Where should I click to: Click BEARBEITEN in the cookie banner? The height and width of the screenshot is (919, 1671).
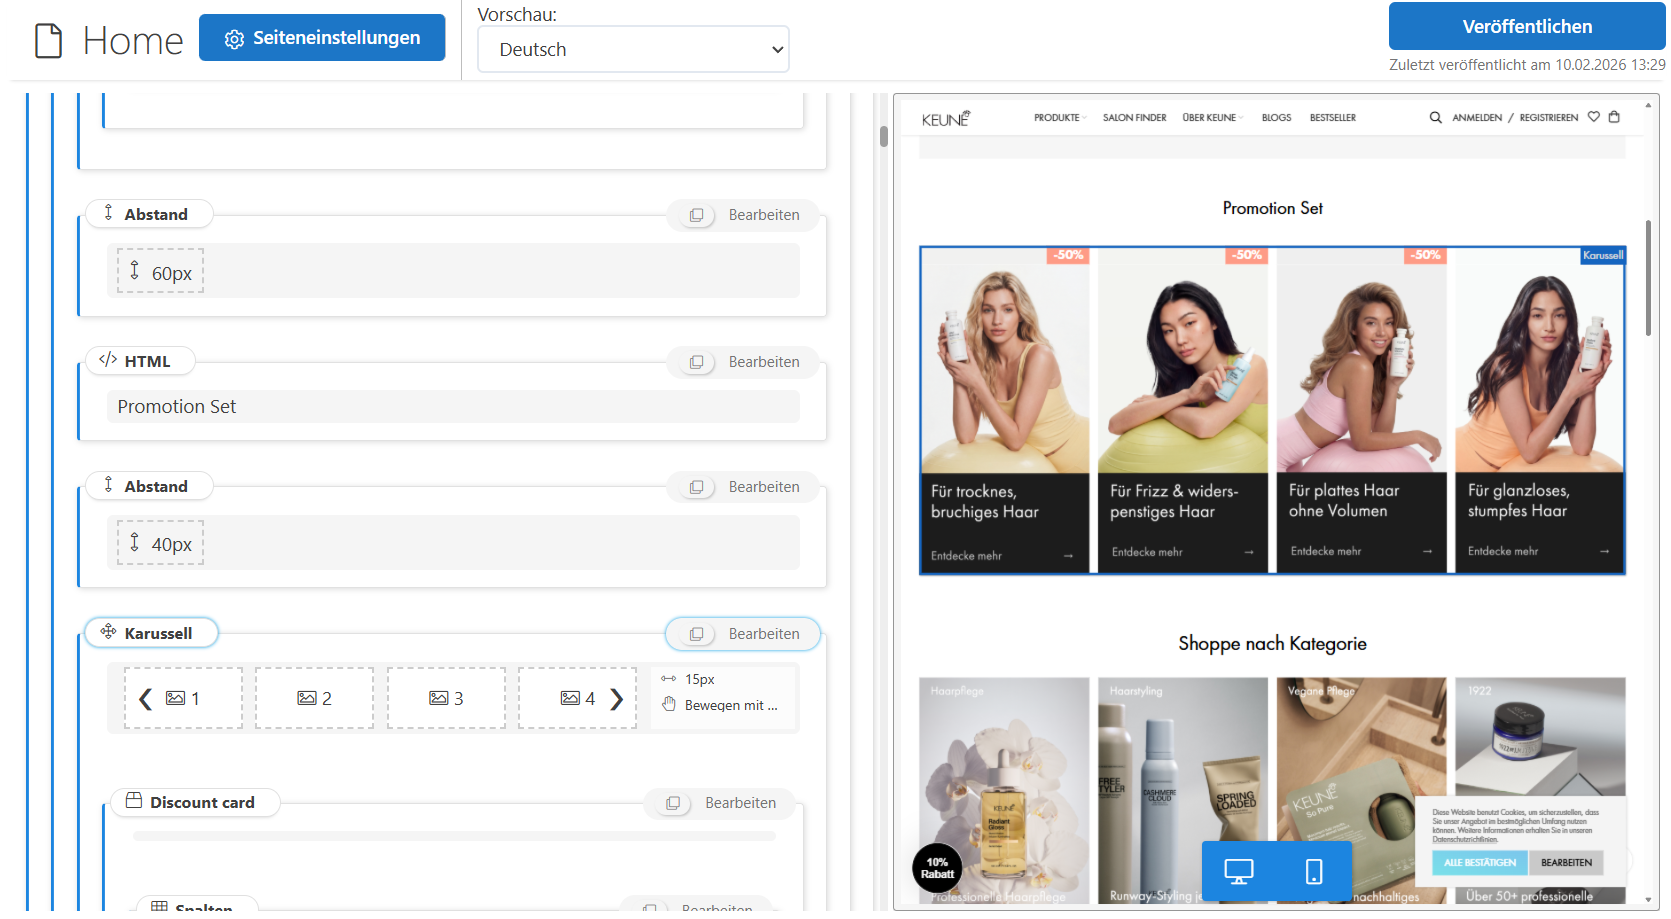coord(1566,863)
